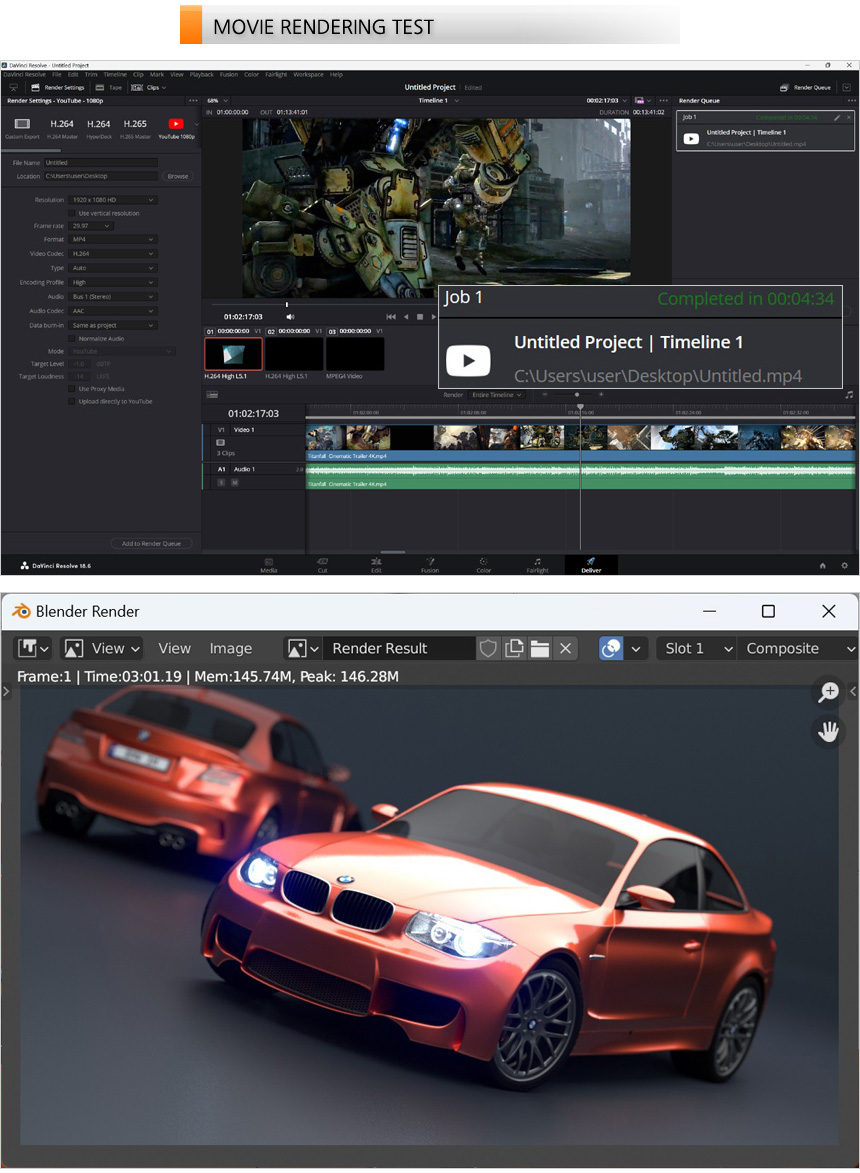Image resolution: width=860 pixels, height=1173 pixels.
Task: Tick Upload directly to YouTube
Action: 73,402
